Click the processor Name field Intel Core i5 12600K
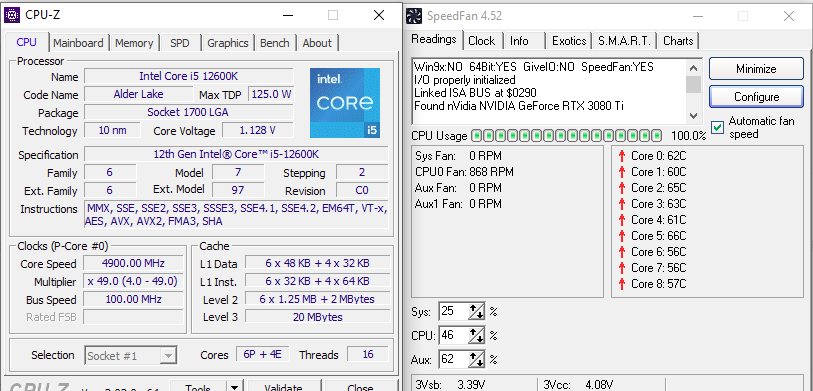813x391 pixels. (x=189, y=76)
